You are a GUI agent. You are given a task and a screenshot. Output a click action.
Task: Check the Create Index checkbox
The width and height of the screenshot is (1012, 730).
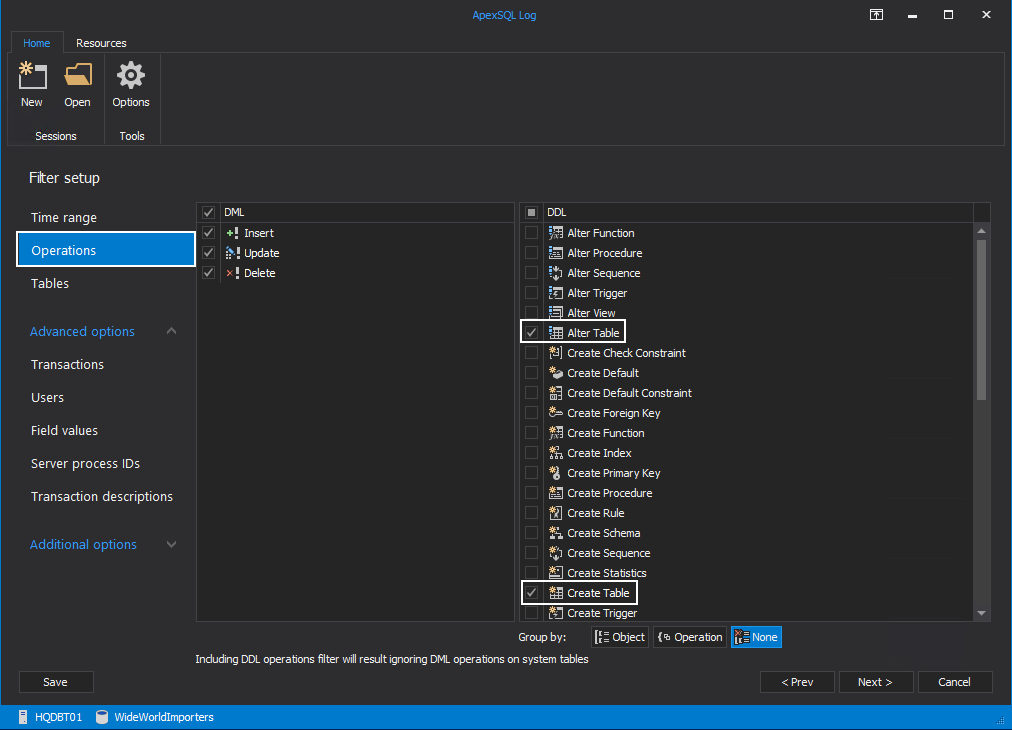tap(531, 453)
